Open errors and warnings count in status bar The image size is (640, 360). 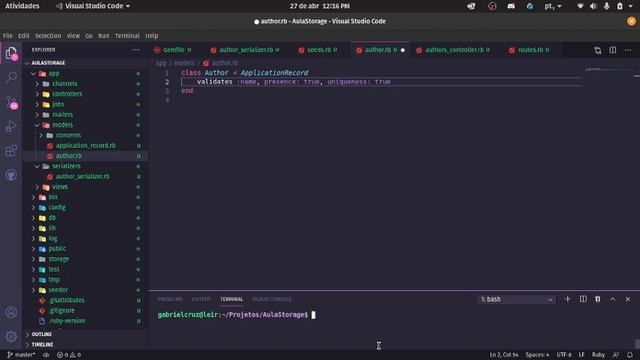click(69, 355)
